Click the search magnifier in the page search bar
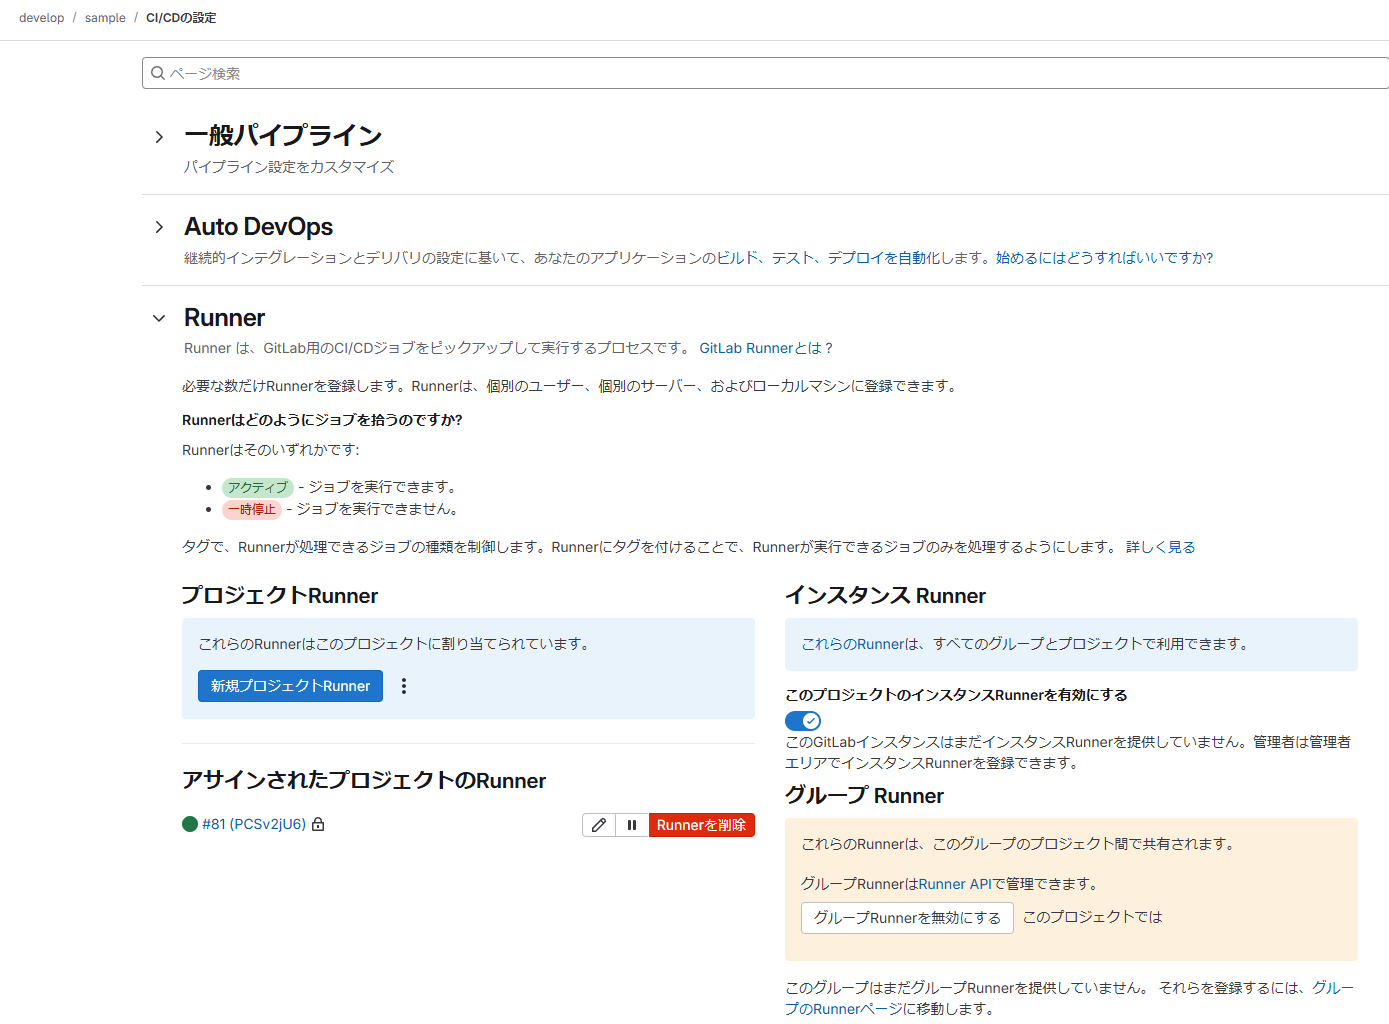1389x1024 pixels. point(158,72)
